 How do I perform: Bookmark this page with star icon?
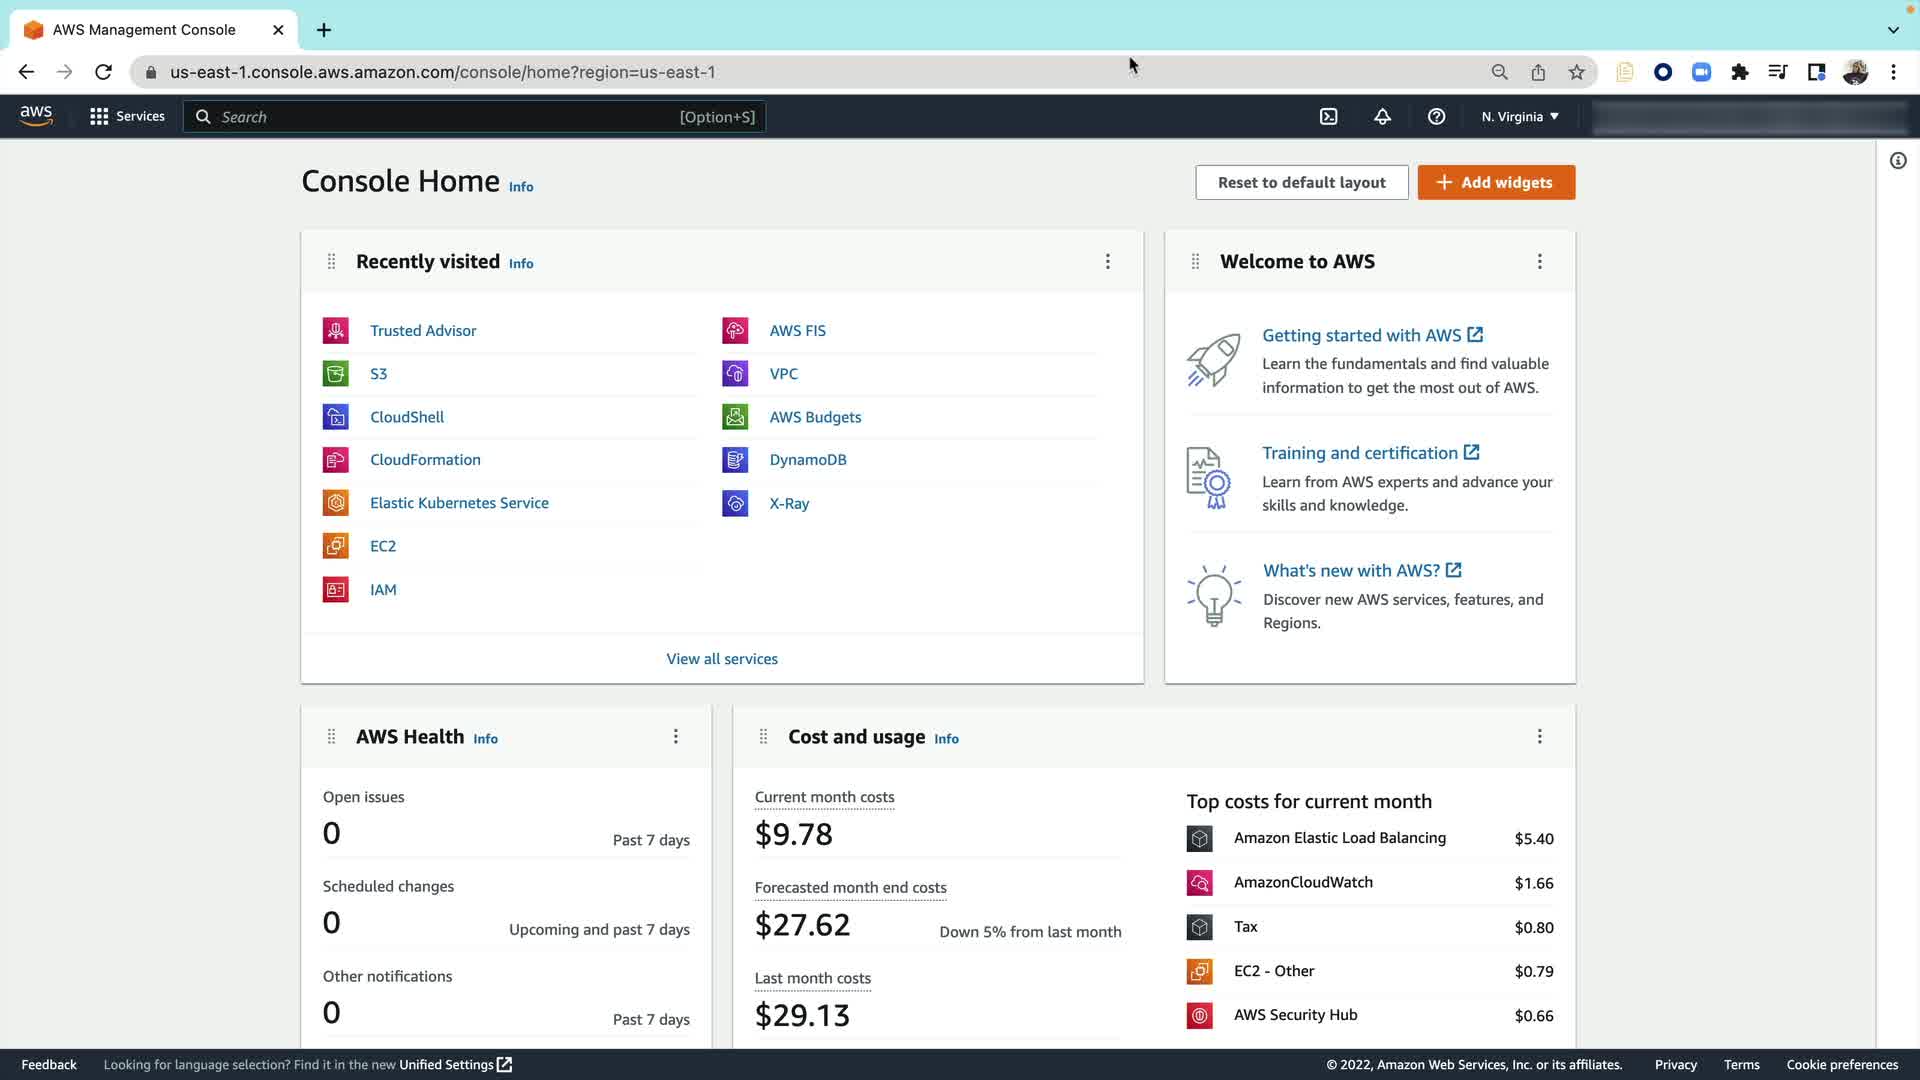[1576, 72]
